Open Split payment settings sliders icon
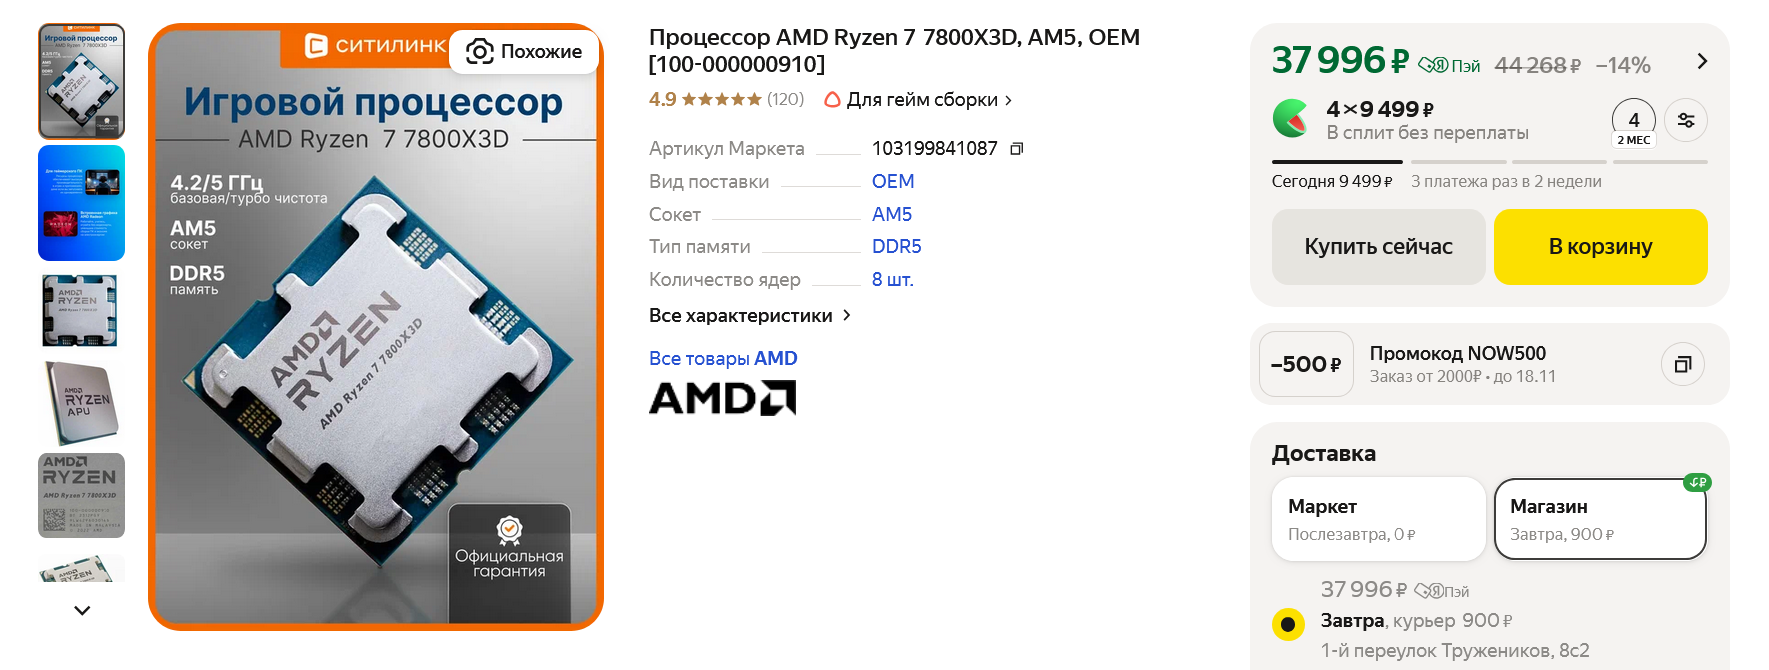The image size is (1769, 670). point(1686,120)
